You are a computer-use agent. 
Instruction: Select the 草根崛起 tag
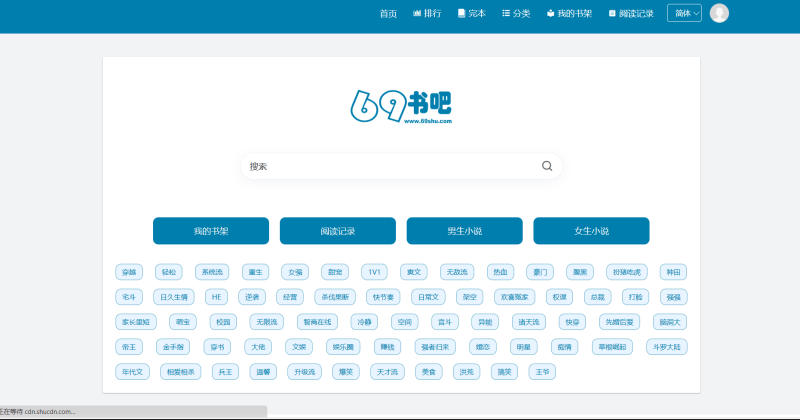612,347
